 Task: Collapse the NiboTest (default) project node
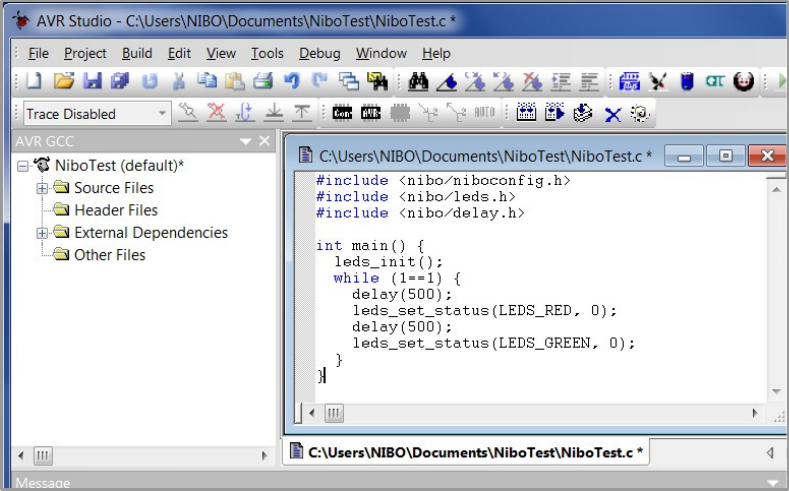pos(23,165)
